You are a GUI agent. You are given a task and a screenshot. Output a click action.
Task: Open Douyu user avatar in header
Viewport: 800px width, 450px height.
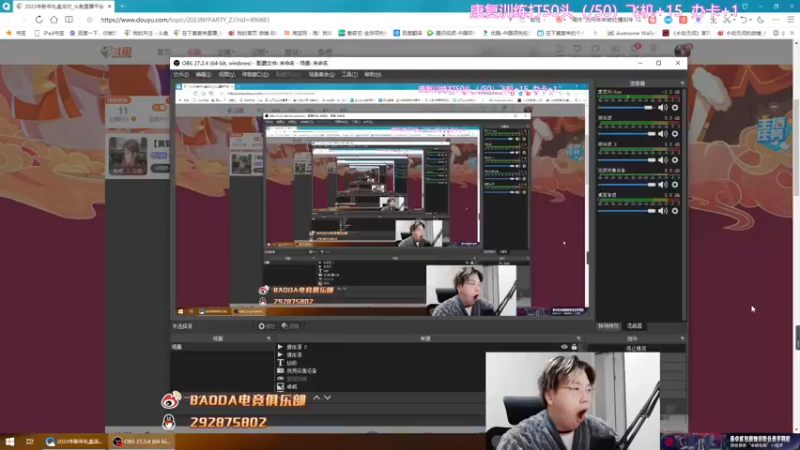click(683, 50)
